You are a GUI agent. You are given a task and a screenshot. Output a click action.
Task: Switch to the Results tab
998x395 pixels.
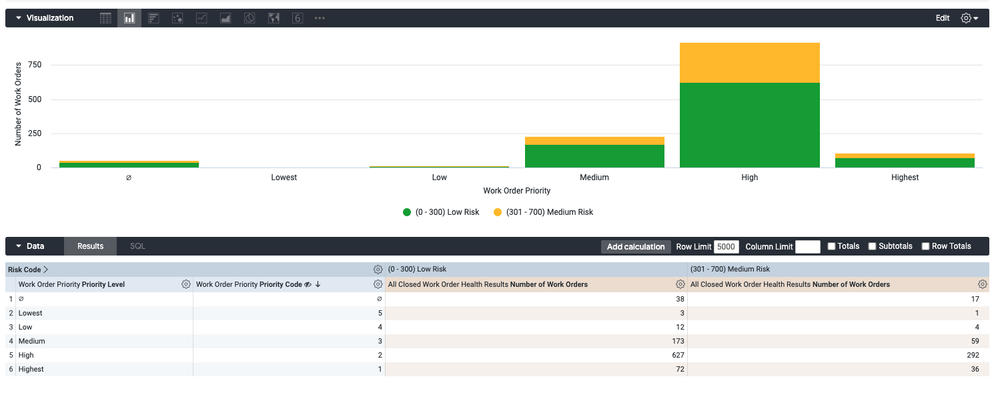90,246
